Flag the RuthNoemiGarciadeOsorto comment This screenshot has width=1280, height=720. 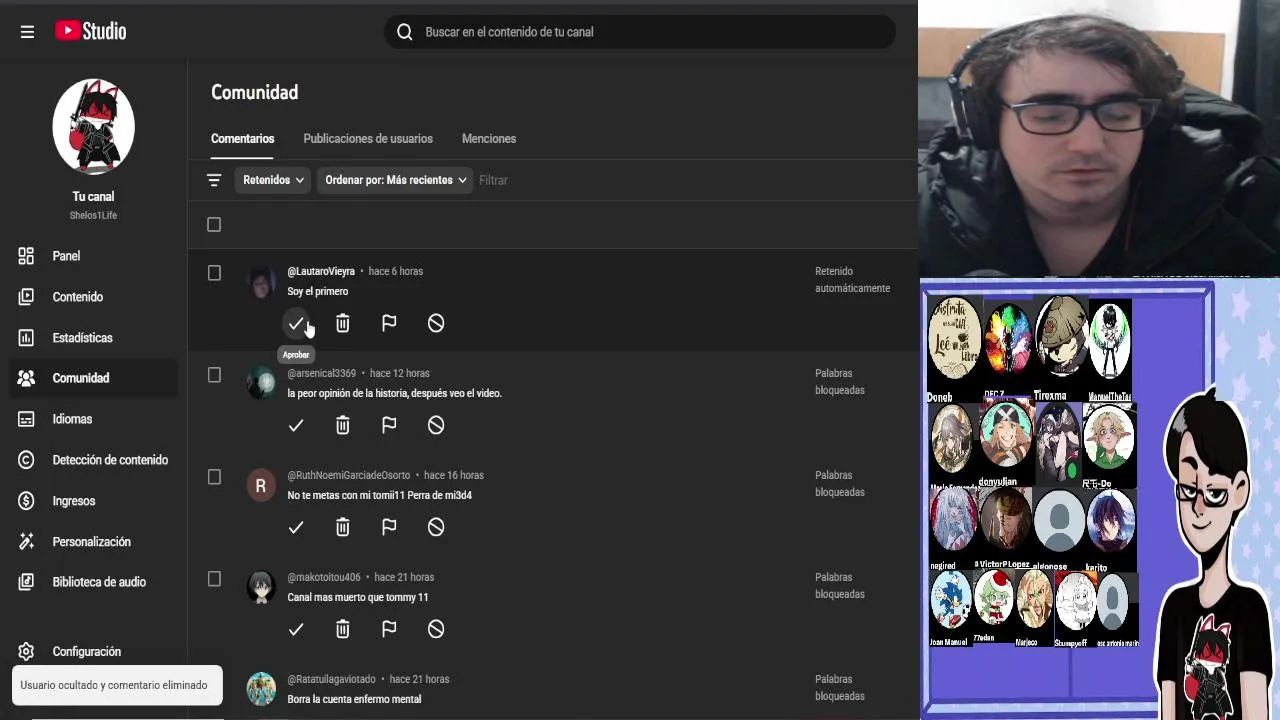pos(389,527)
